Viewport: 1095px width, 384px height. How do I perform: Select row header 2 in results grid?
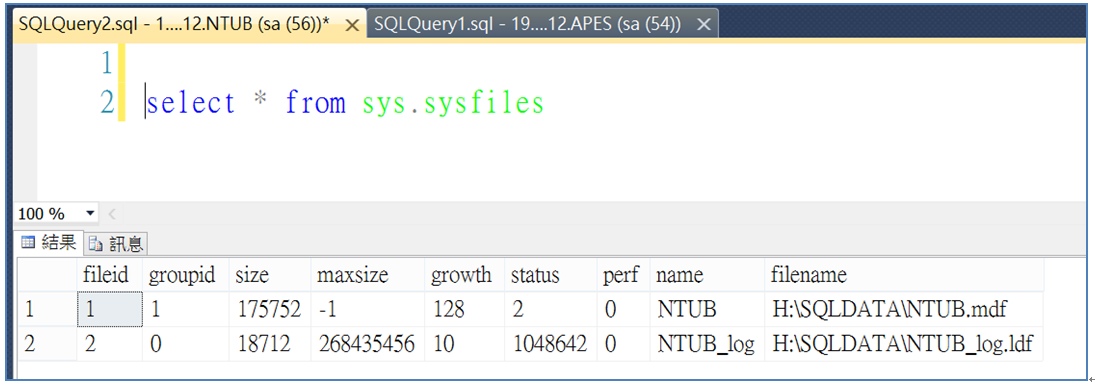click(x=47, y=344)
